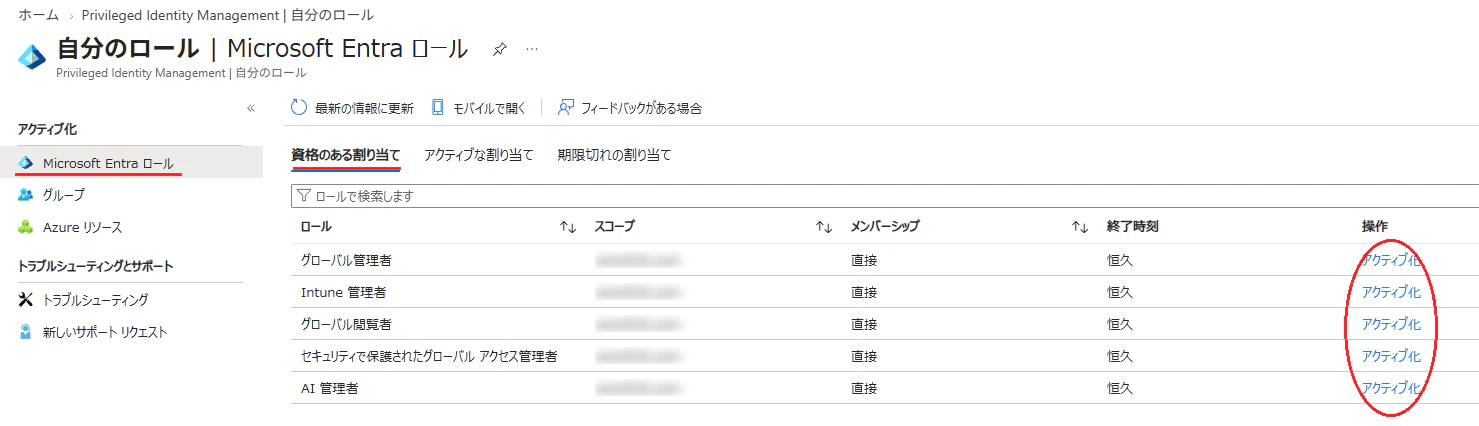Viewport: 1479px width, 426px height.
Task: Open the ellipsis more options menu
Action: (x=532, y=49)
